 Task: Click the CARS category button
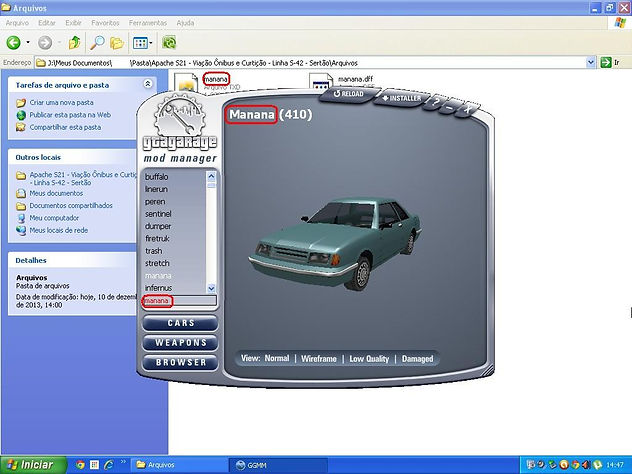tap(180, 323)
